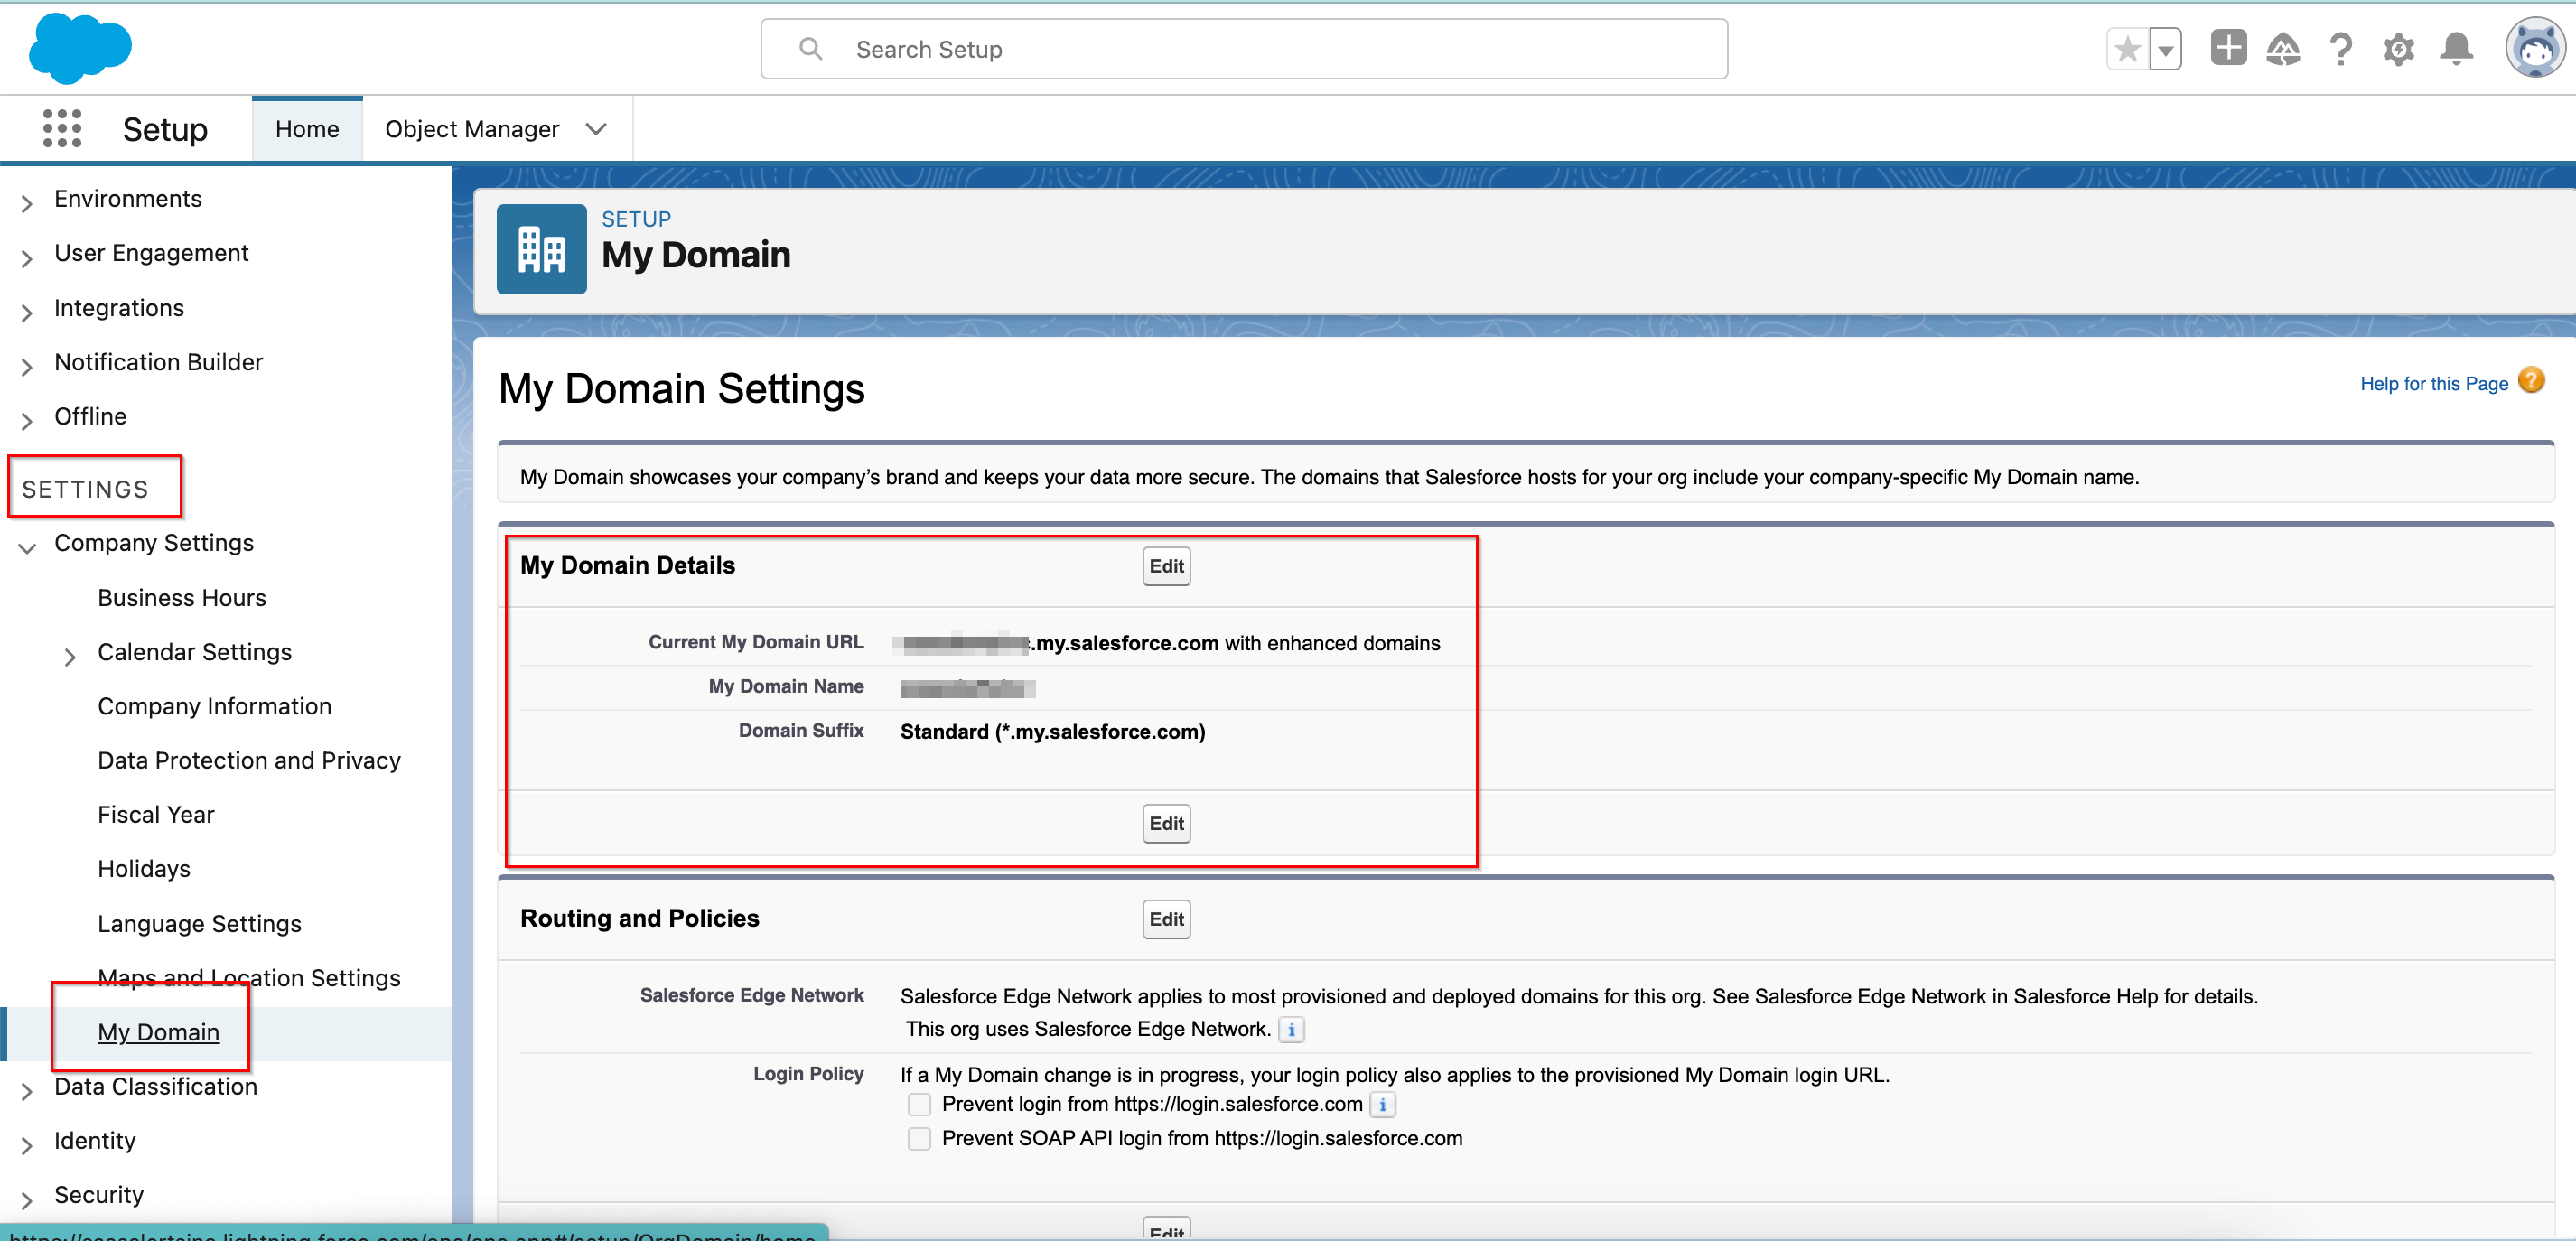The image size is (2576, 1241).
Task: Click the favorites star icon
Action: [2127, 49]
